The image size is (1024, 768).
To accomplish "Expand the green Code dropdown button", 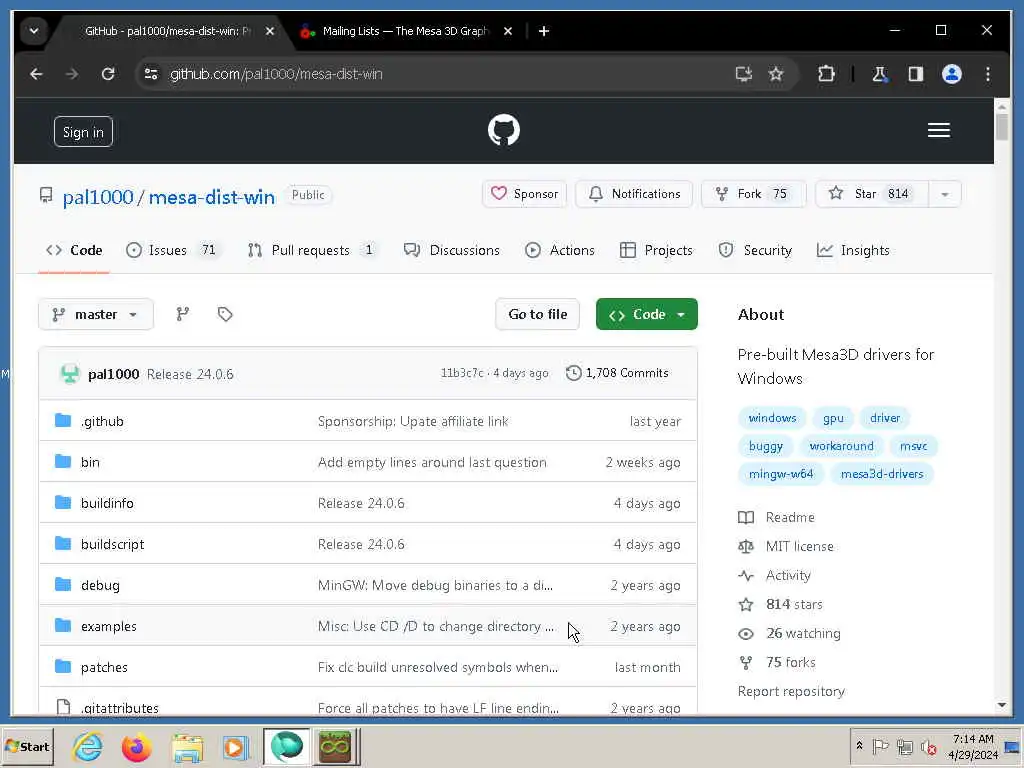I will point(647,314).
